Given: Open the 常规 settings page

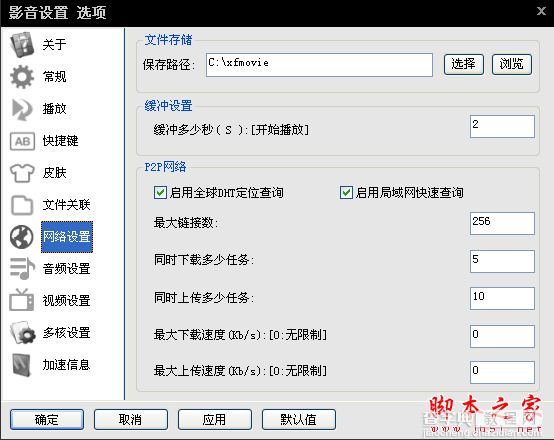Looking at the screenshot, I should (x=54, y=77).
